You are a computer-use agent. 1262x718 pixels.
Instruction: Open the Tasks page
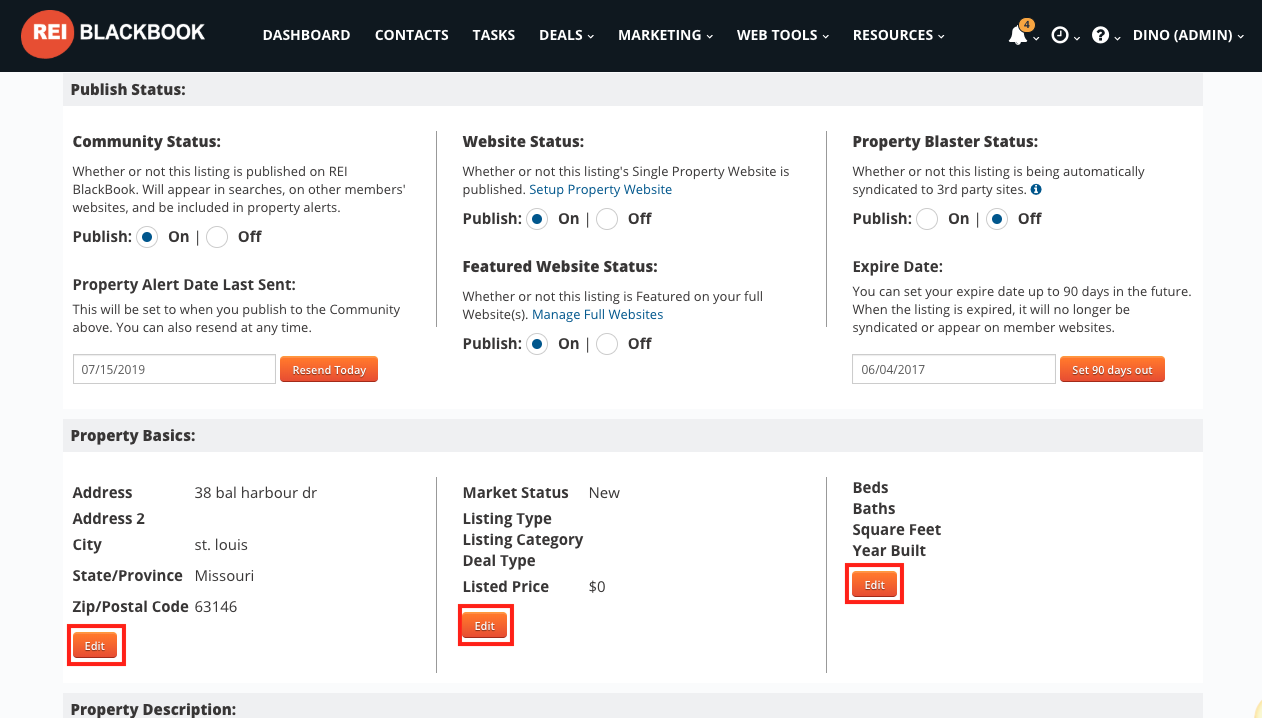[494, 35]
